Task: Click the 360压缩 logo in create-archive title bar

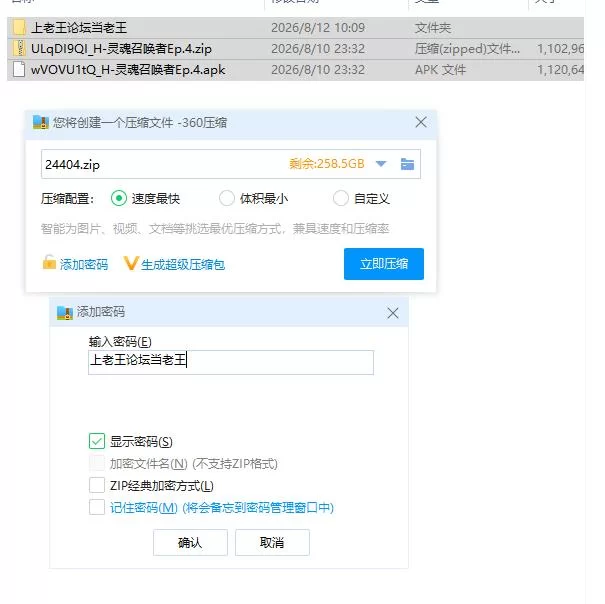Action: coord(41,122)
